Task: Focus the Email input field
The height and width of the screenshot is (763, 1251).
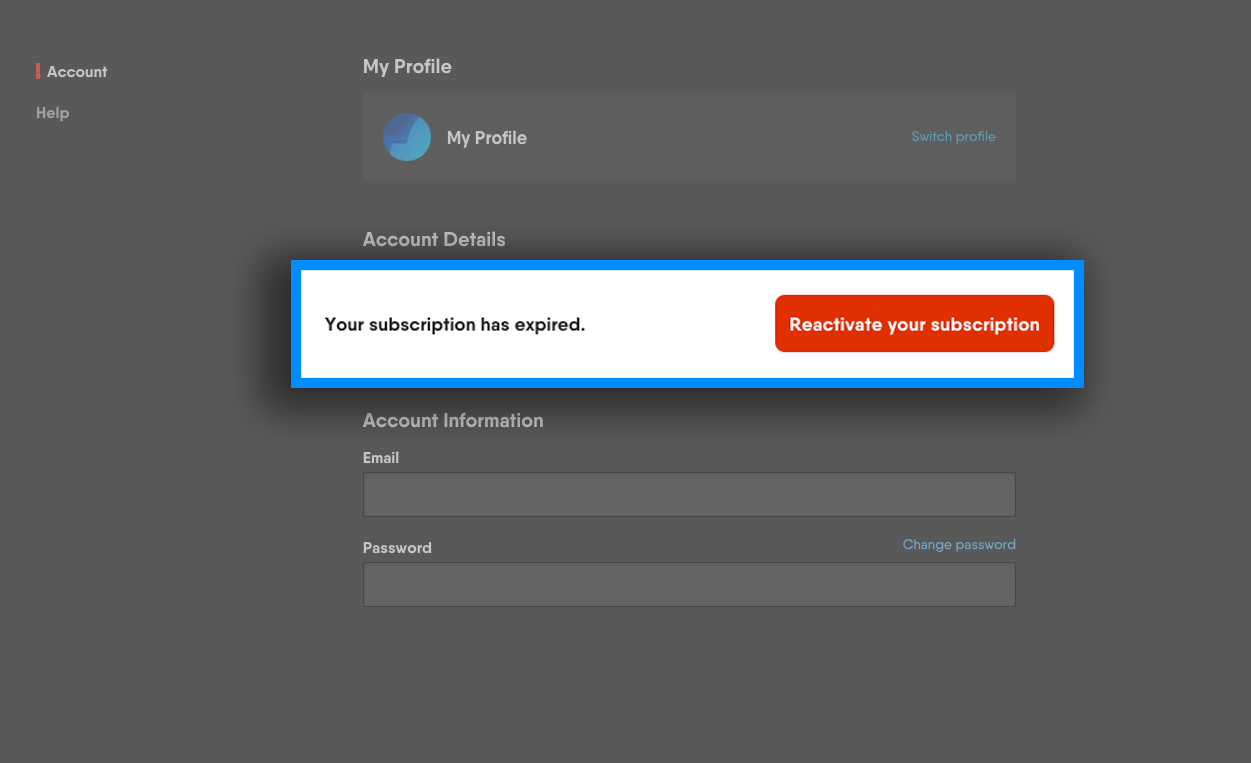Action: tap(689, 495)
